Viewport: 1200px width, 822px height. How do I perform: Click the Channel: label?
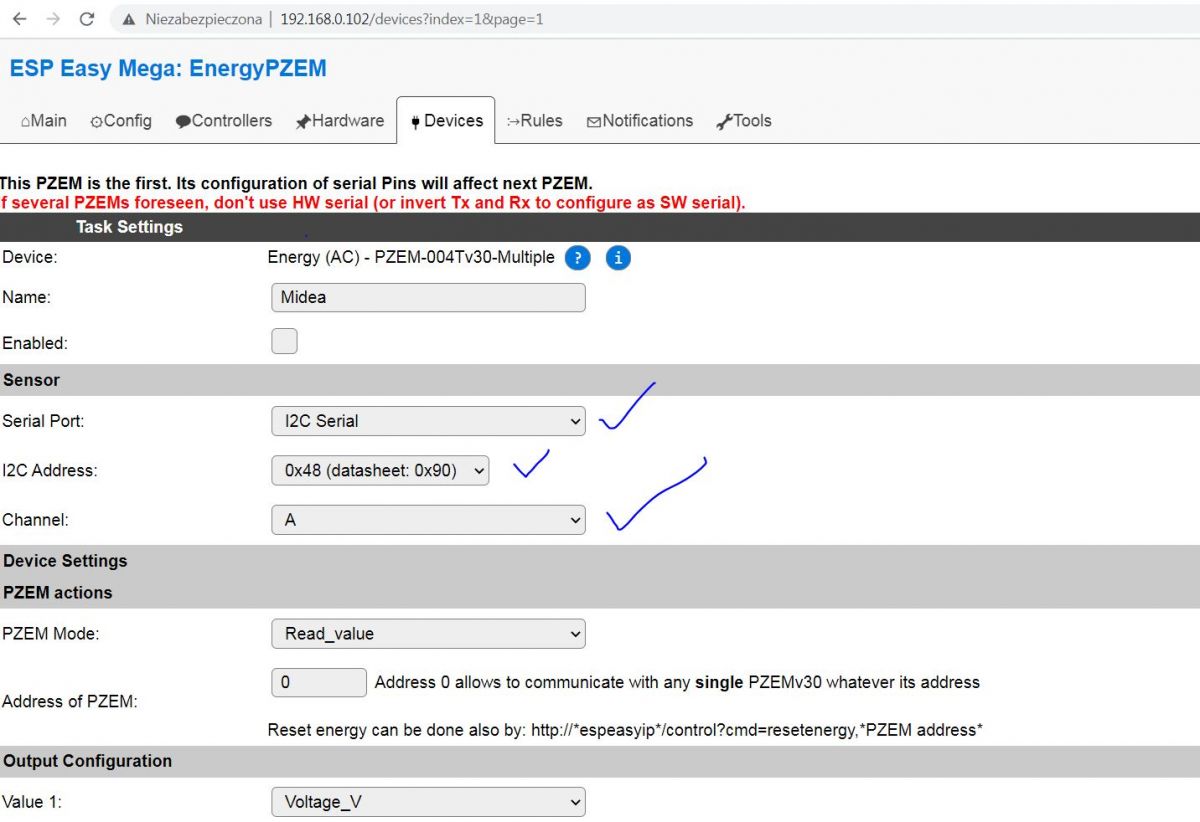click(x=35, y=520)
